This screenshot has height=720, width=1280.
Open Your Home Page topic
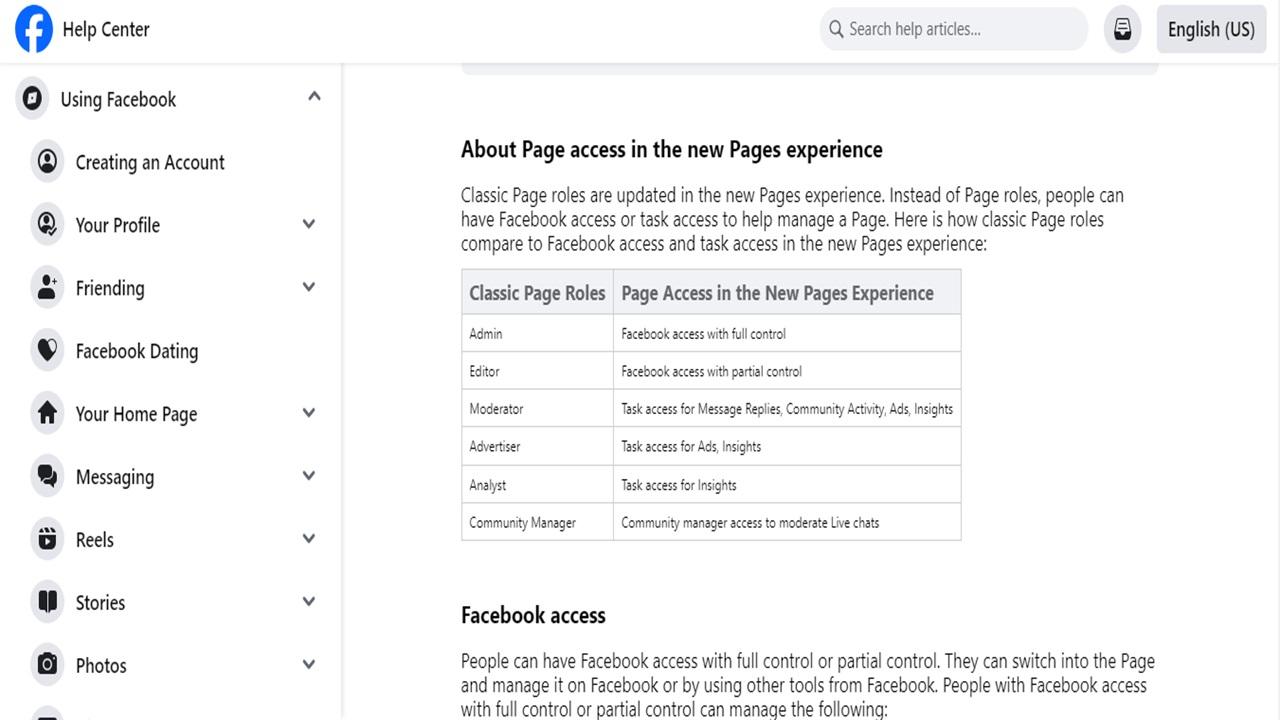pos(136,414)
